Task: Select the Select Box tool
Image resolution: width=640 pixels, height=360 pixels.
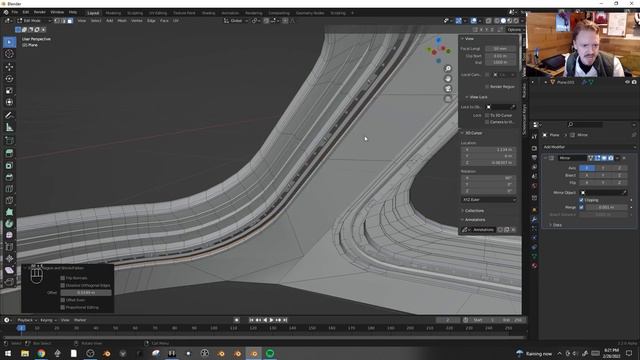Action: tap(9, 42)
